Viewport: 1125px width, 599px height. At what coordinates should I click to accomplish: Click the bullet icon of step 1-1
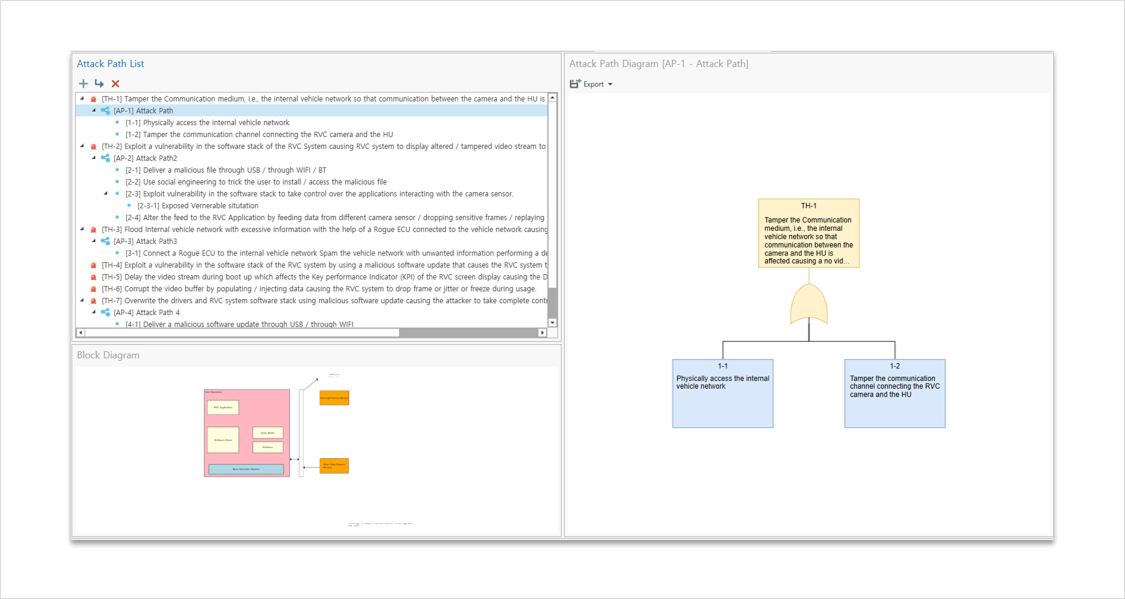click(x=118, y=123)
